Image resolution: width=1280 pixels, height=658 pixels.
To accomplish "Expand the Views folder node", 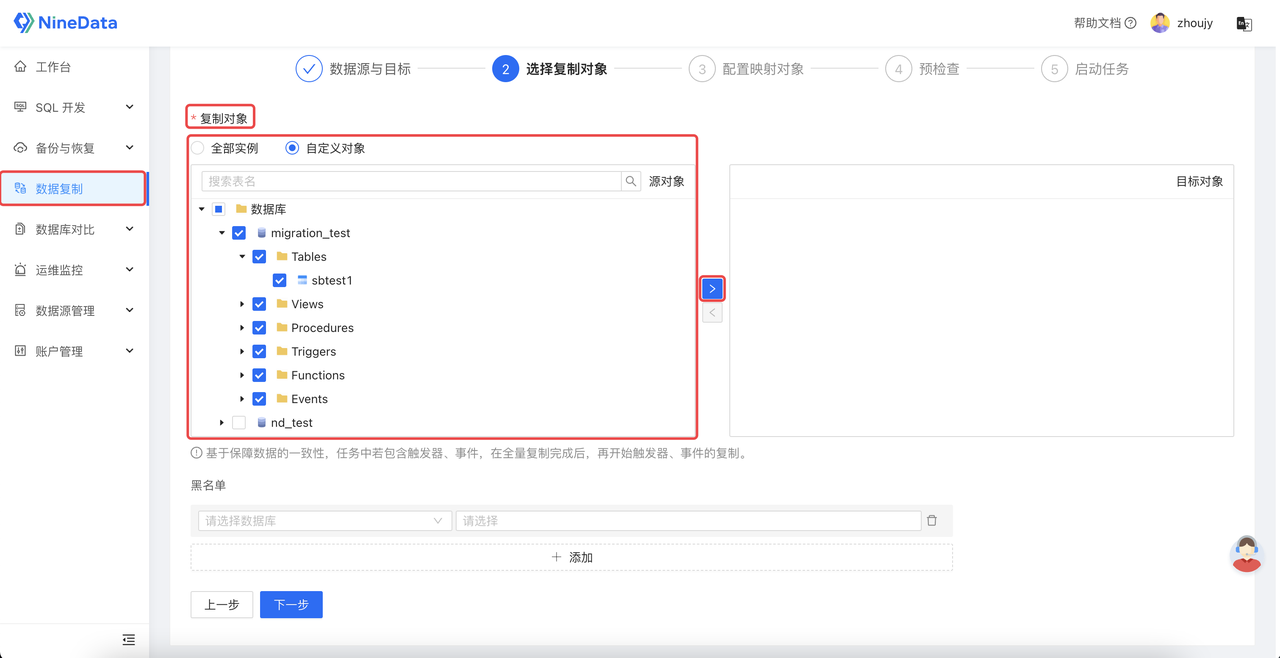I will 242,304.
